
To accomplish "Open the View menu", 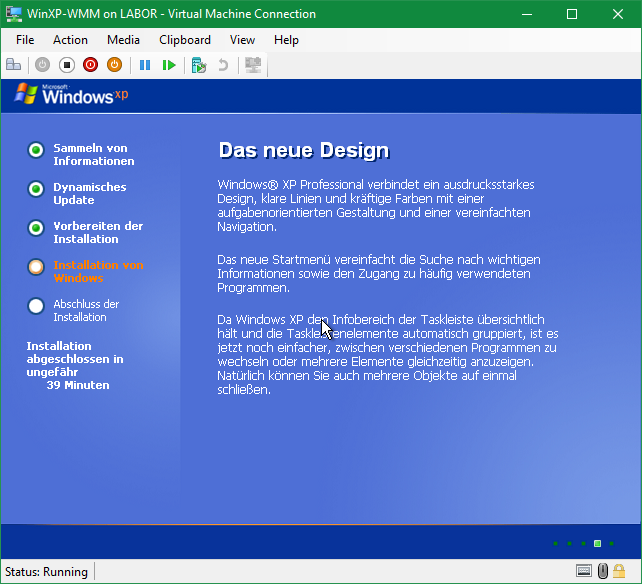I will [242, 40].
